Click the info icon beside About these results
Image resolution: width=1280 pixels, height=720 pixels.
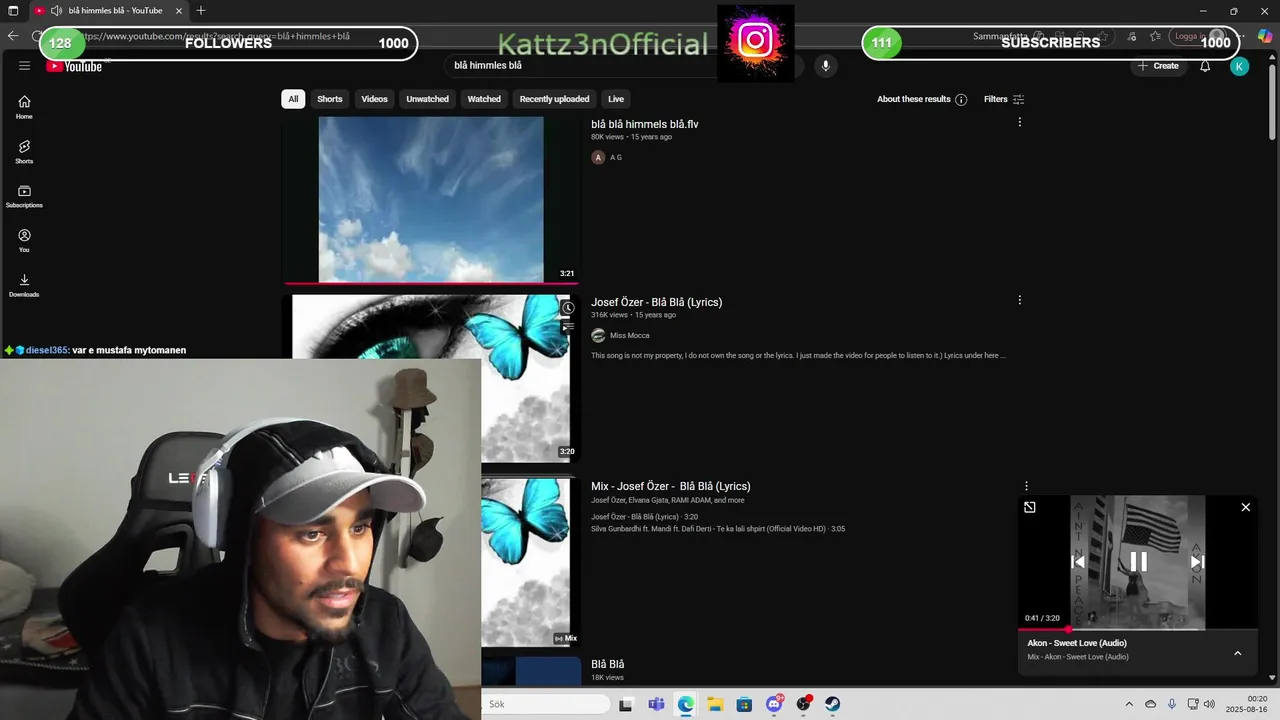961,99
